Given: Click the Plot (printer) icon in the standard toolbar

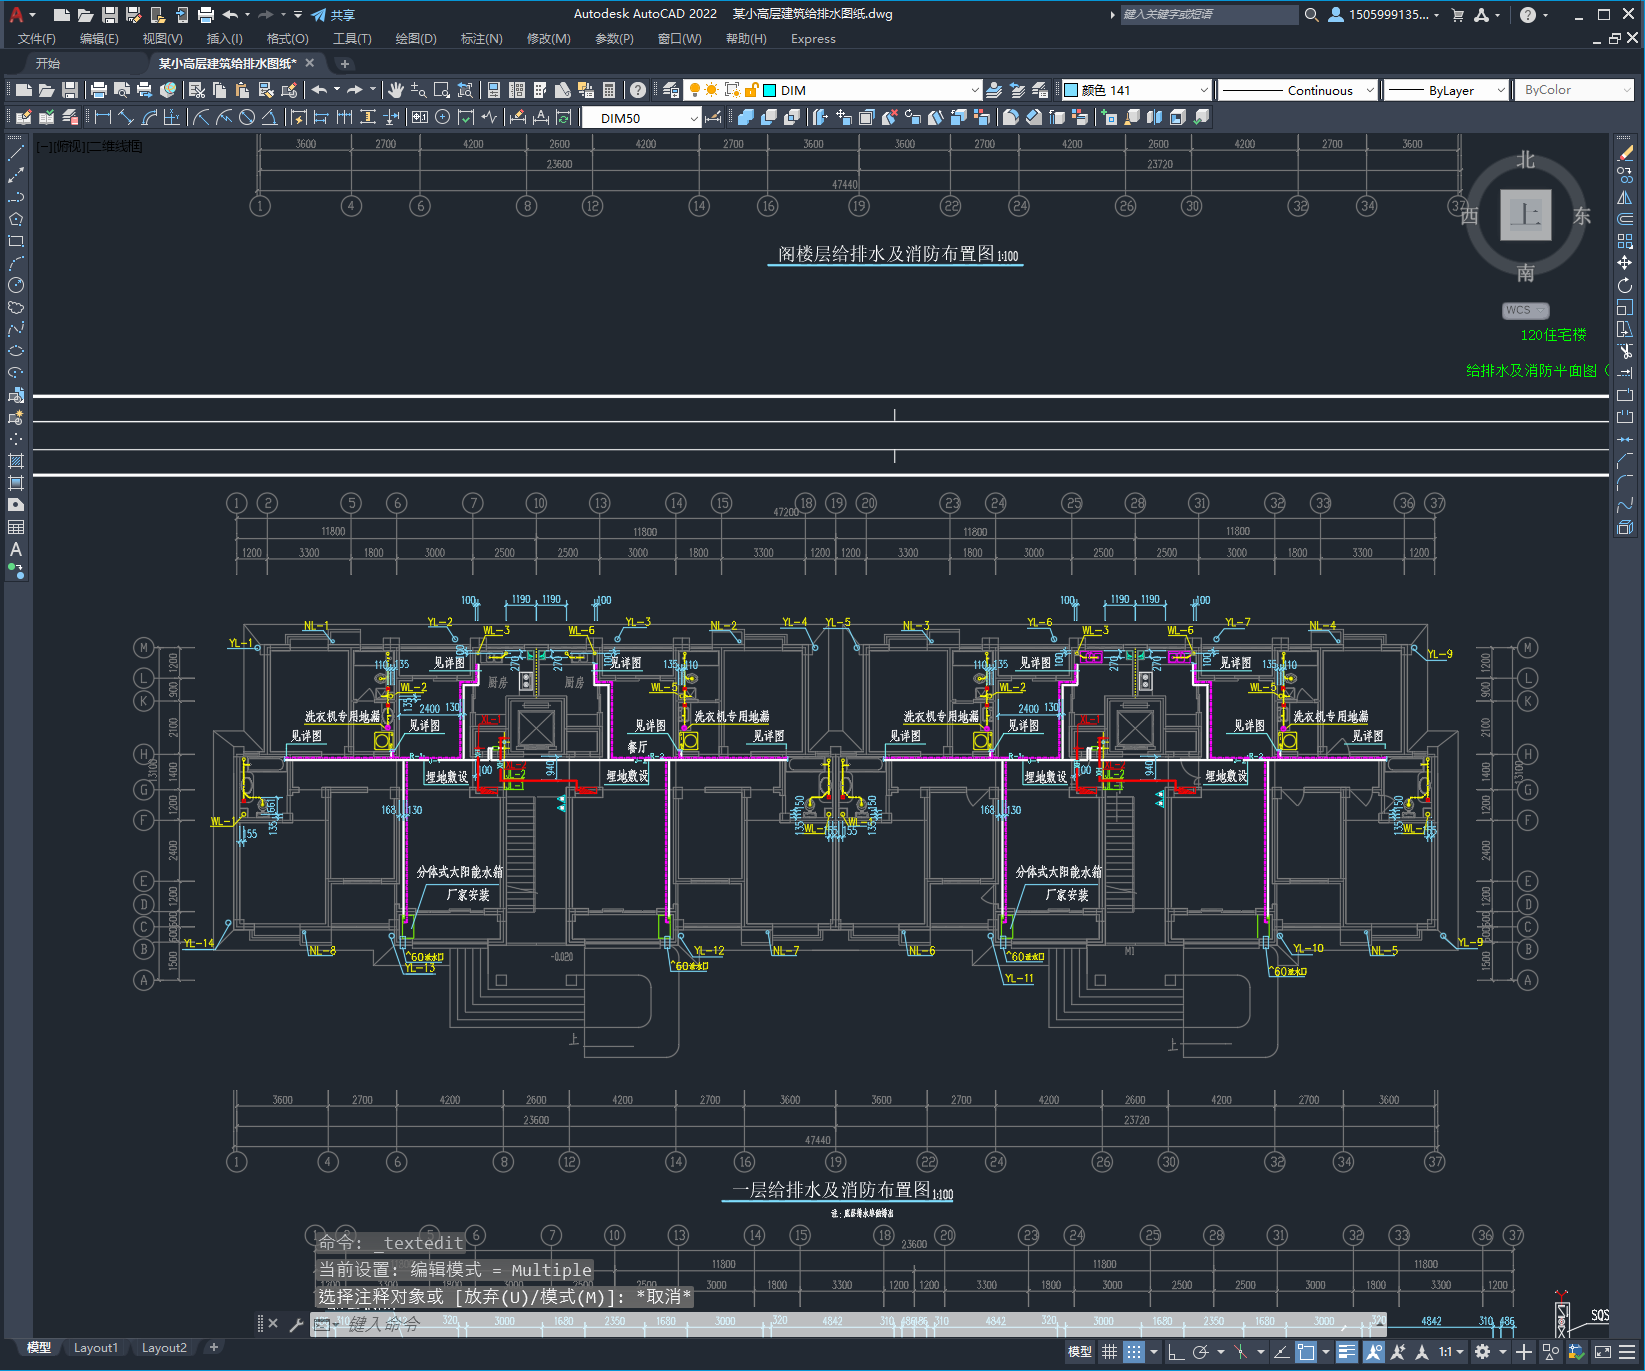Looking at the screenshot, I should 99,90.
